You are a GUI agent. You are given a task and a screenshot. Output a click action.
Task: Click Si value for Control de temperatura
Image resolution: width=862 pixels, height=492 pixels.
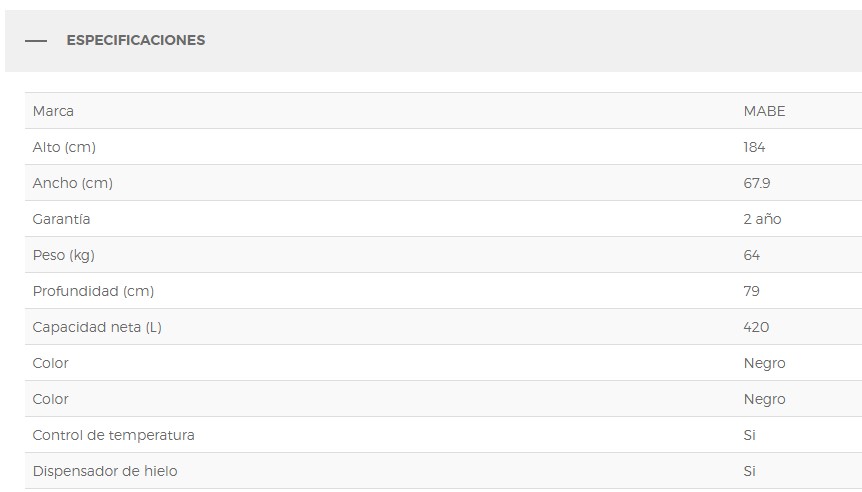(x=749, y=435)
